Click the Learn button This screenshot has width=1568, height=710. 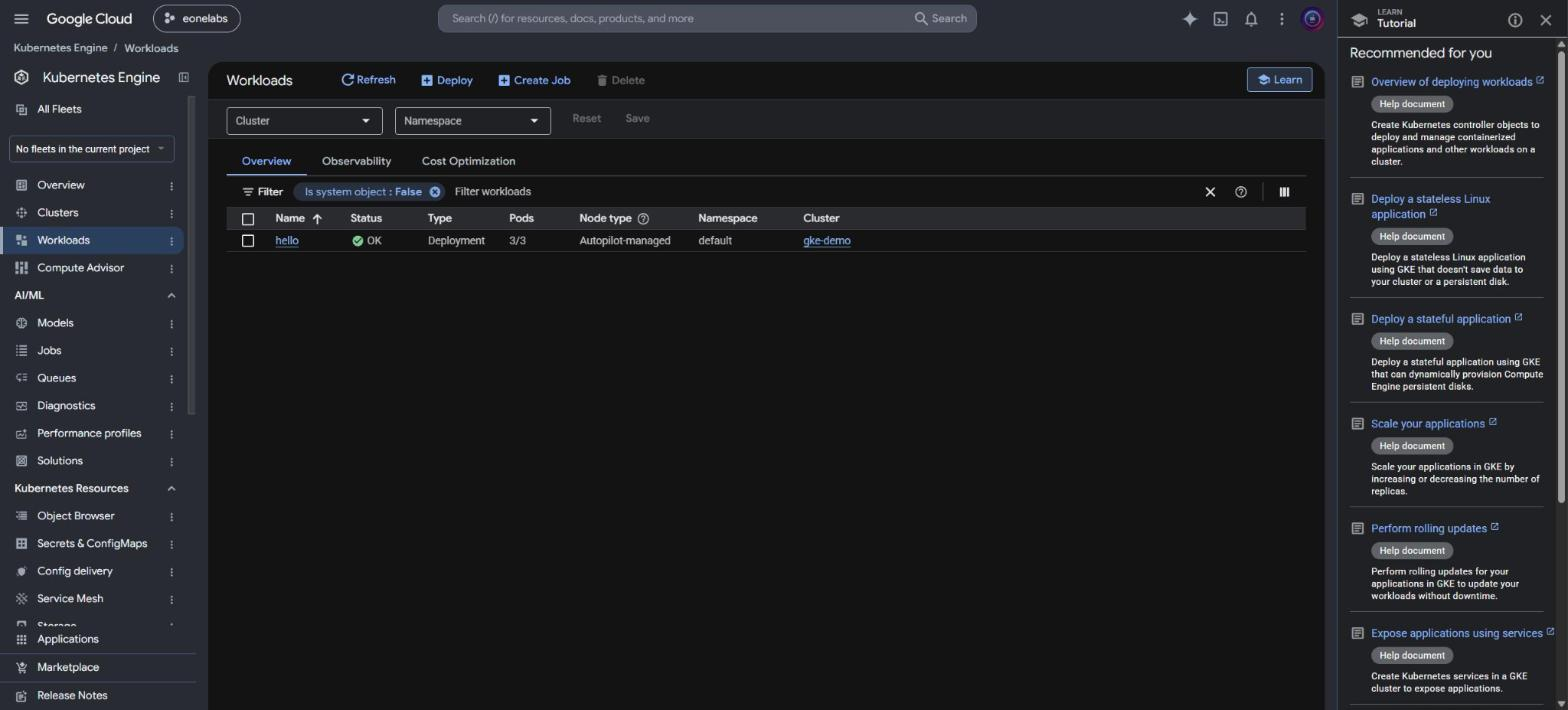click(1279, 80)
